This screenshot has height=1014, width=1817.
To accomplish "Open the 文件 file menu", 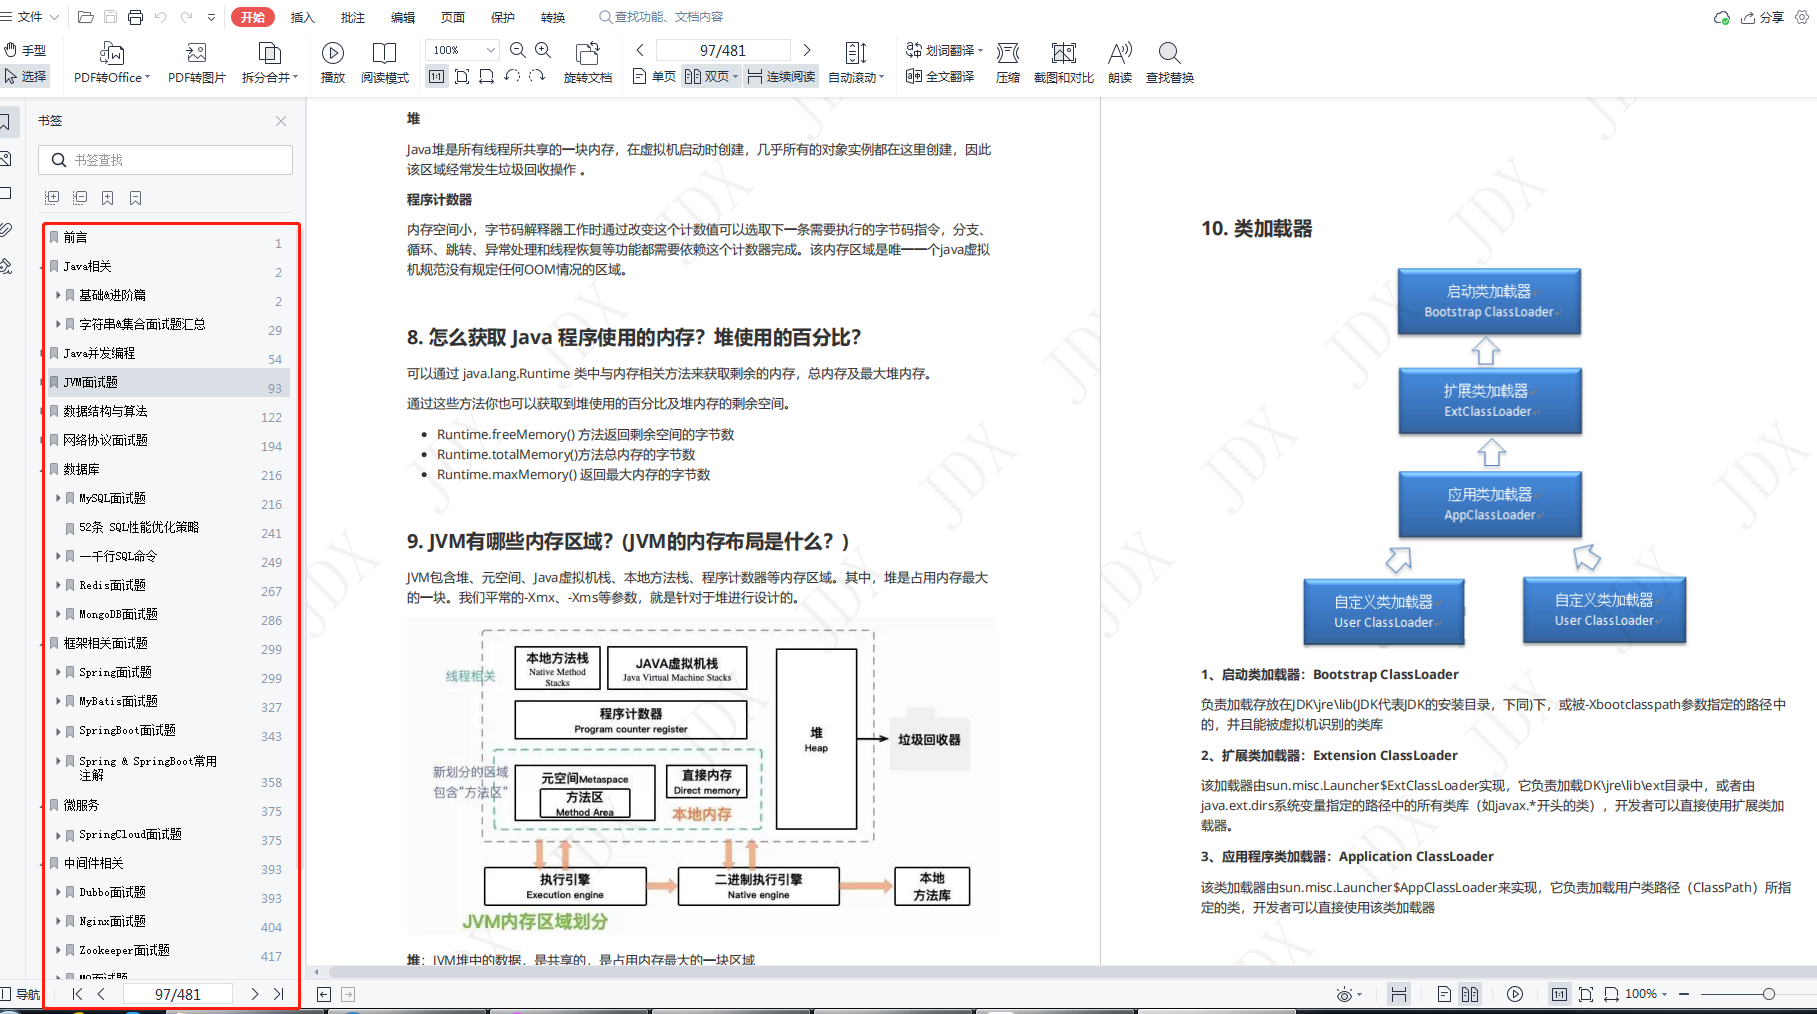I will (30, 17).
